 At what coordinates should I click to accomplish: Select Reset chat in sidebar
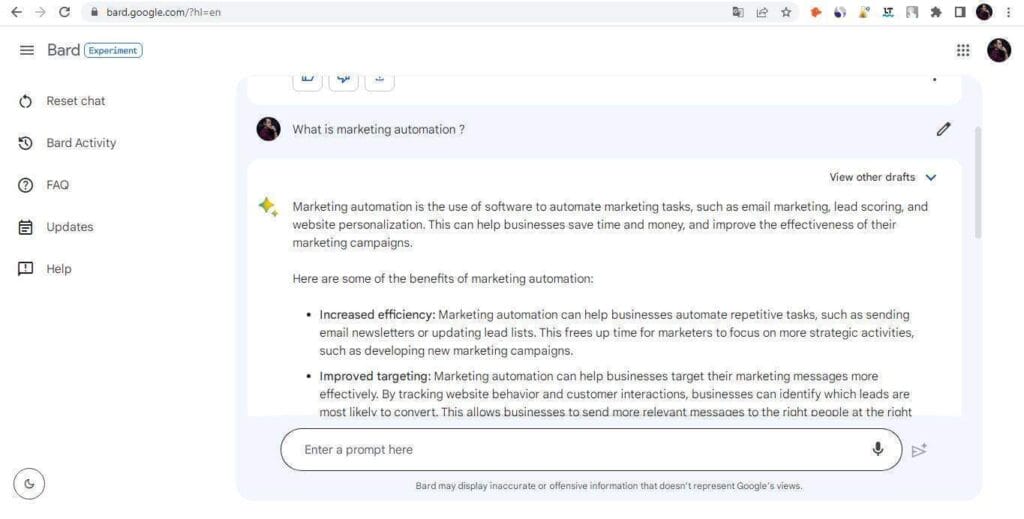pos(75,101)
